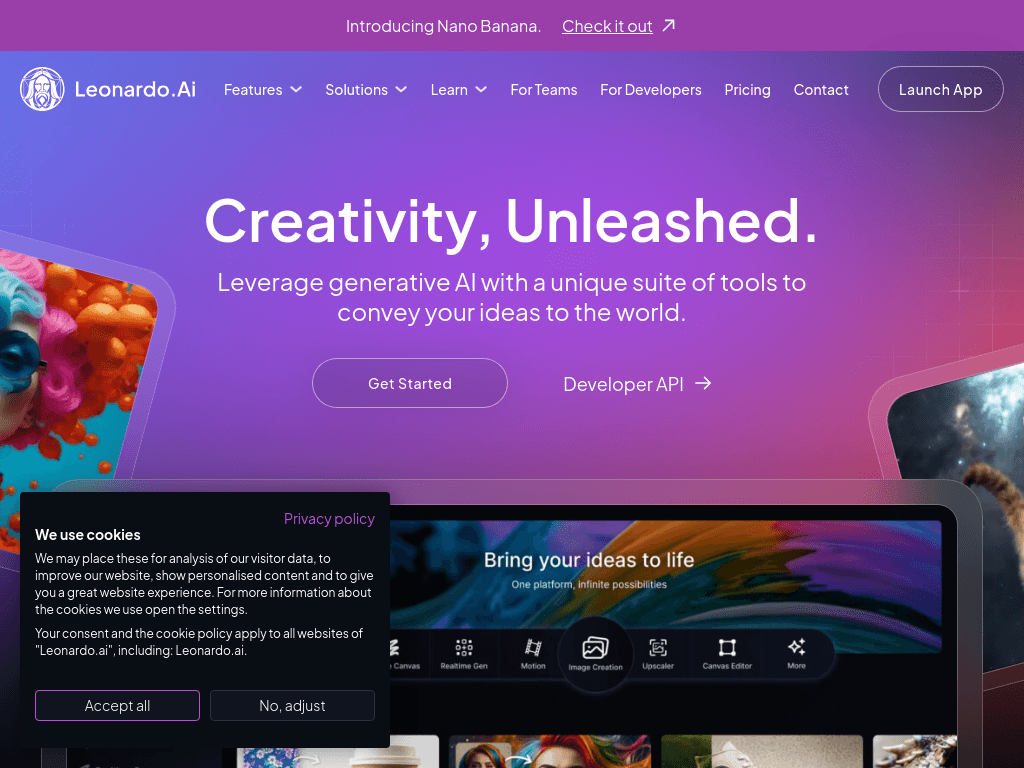Click arrow icon beside Check it out

coord(669,25)
